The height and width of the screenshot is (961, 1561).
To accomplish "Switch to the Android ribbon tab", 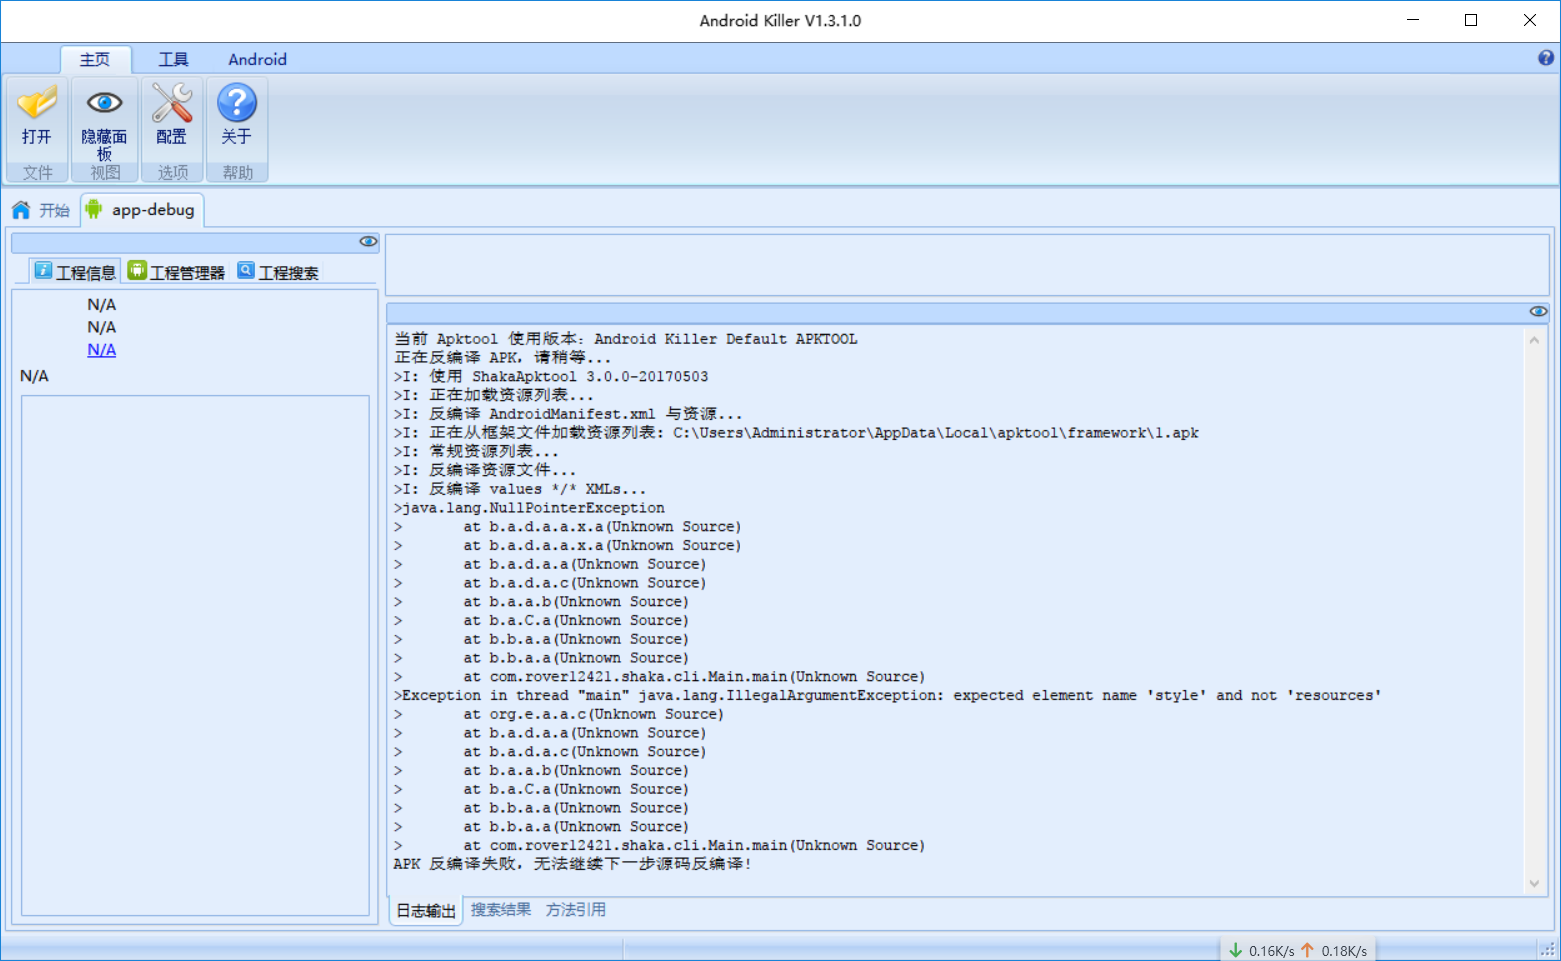I will click(x=256, y=59).
